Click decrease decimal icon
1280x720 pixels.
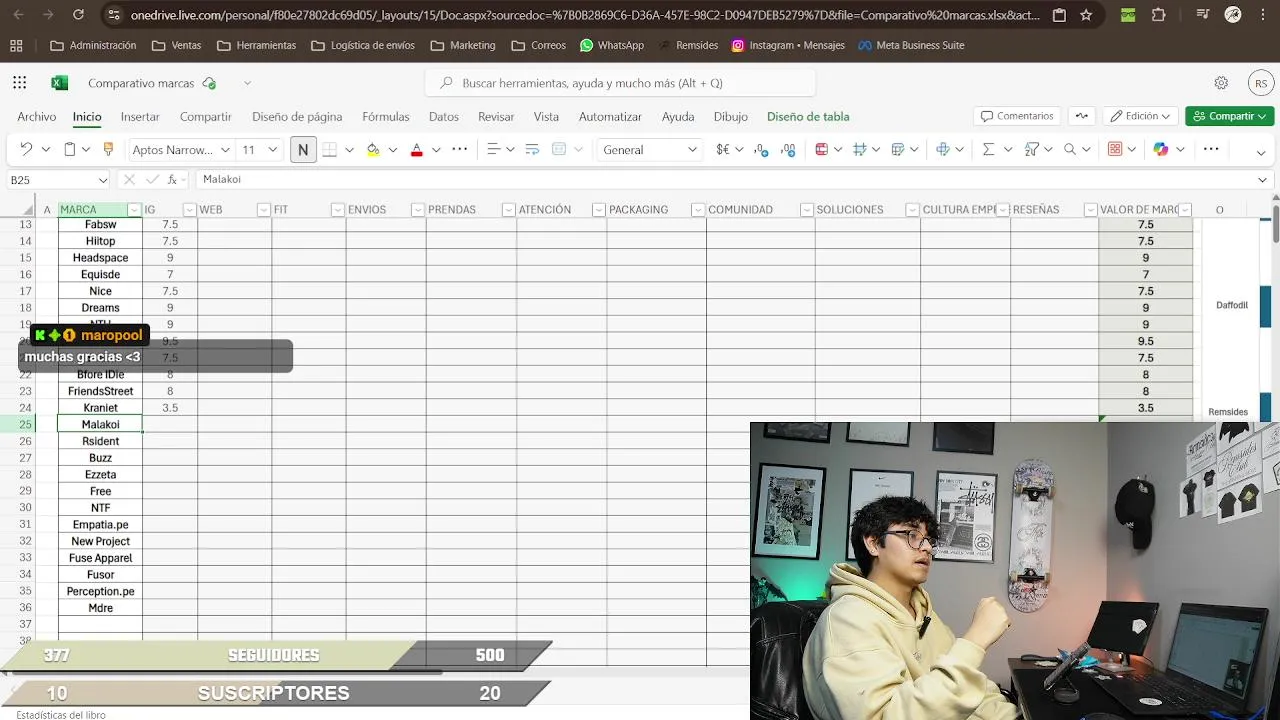tap(761, 149)
